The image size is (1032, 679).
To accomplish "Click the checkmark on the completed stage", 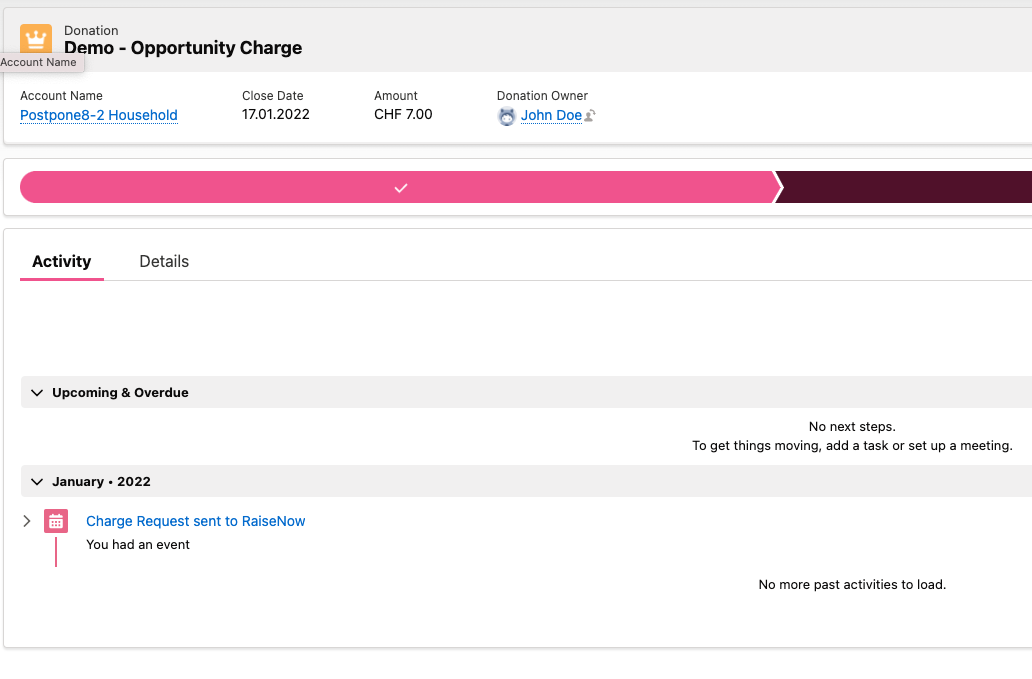I will click(x=401, y=188).
